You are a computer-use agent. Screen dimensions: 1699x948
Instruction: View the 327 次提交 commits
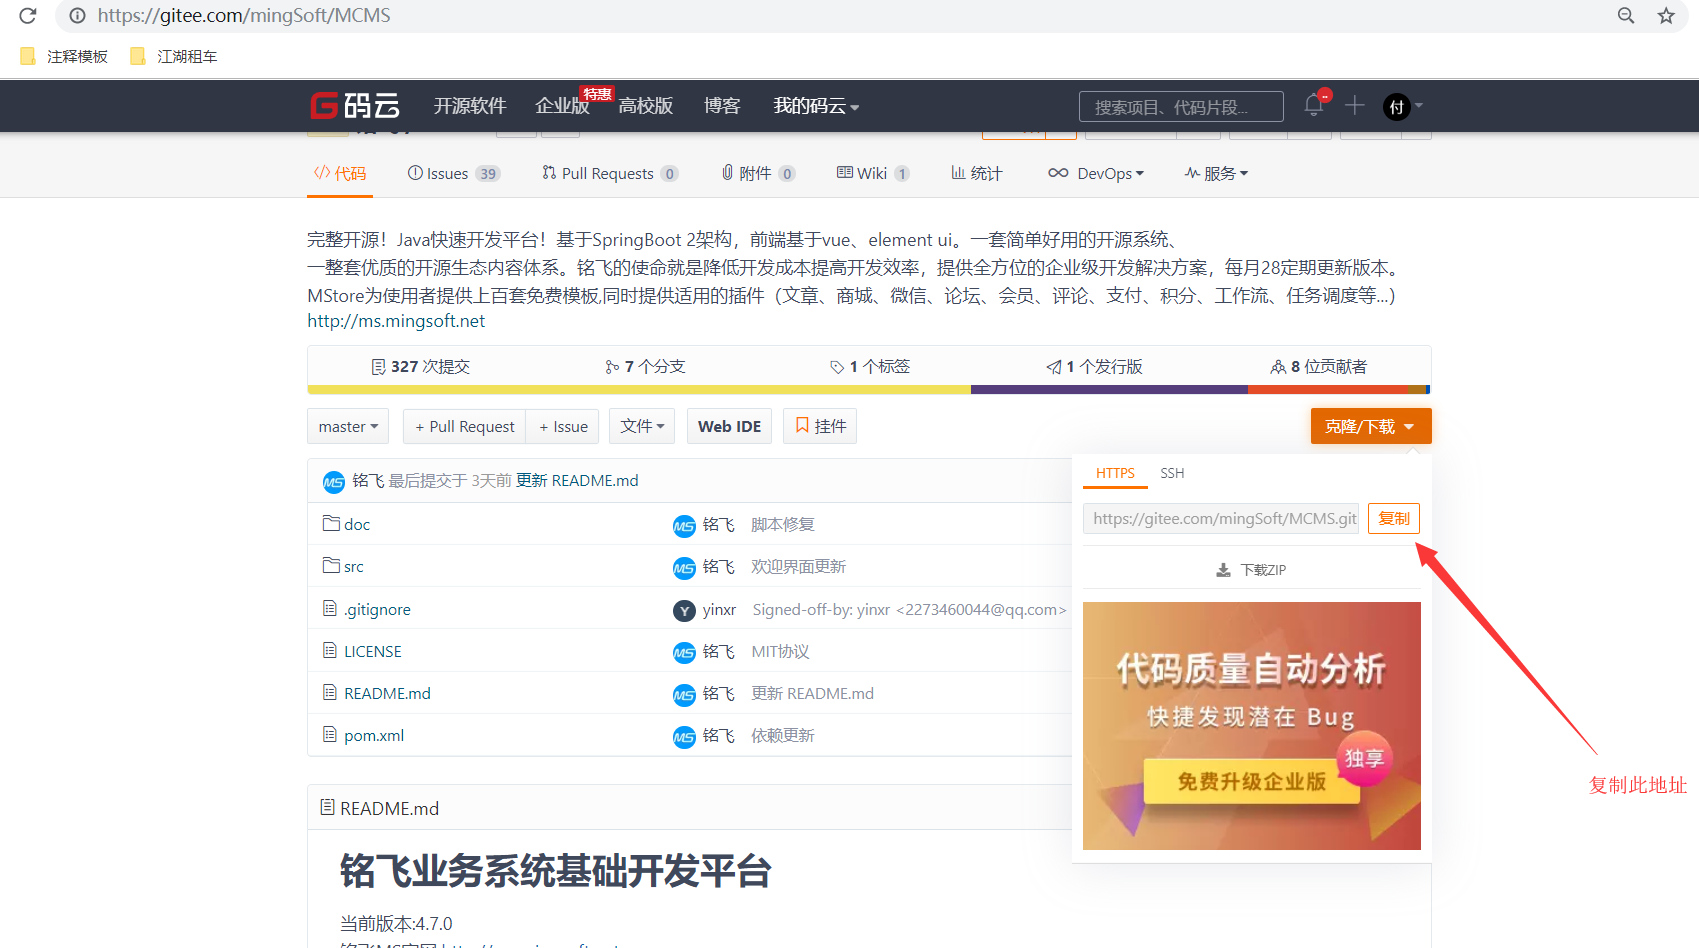[420, 366]
